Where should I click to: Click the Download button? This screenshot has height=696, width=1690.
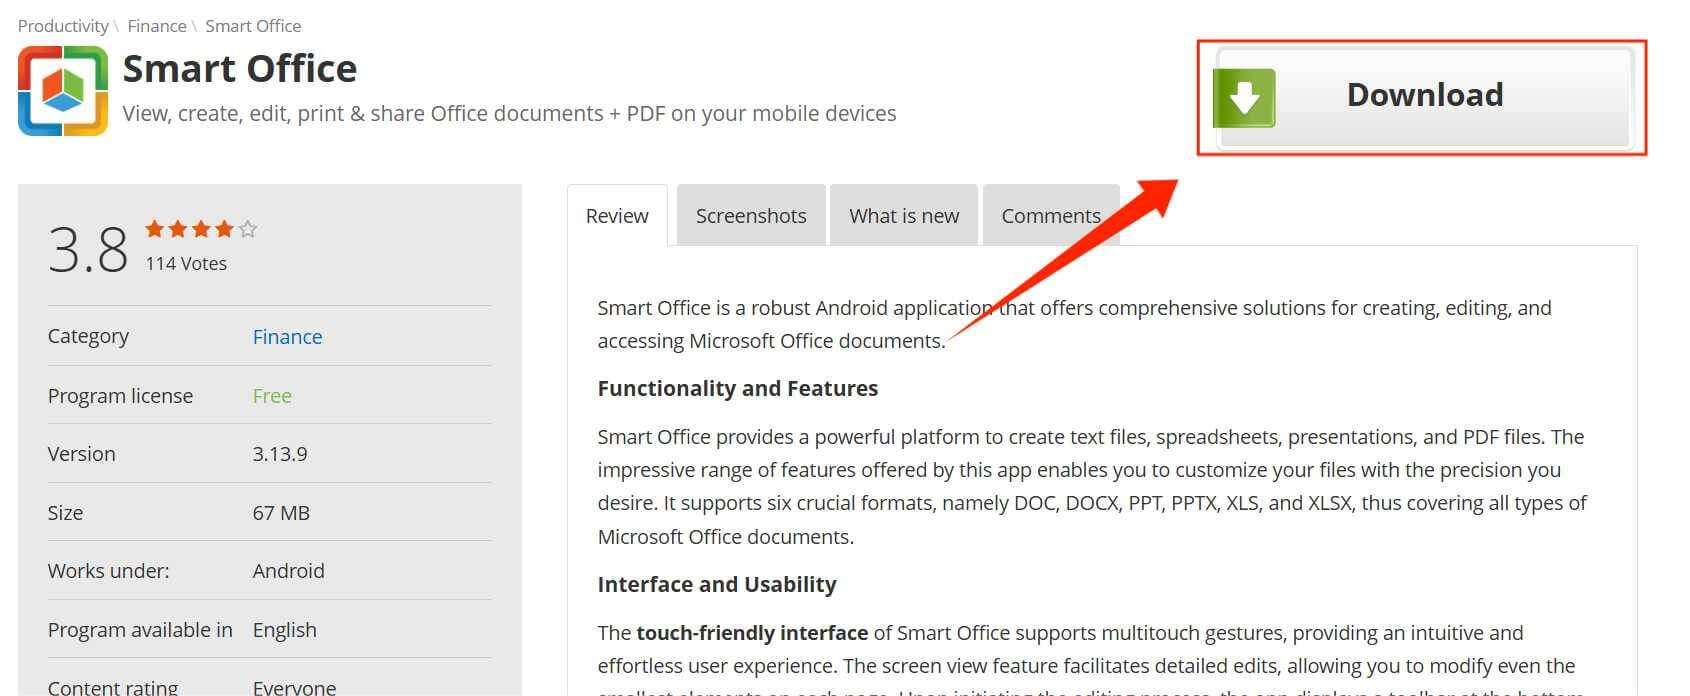coord(1424,95)
